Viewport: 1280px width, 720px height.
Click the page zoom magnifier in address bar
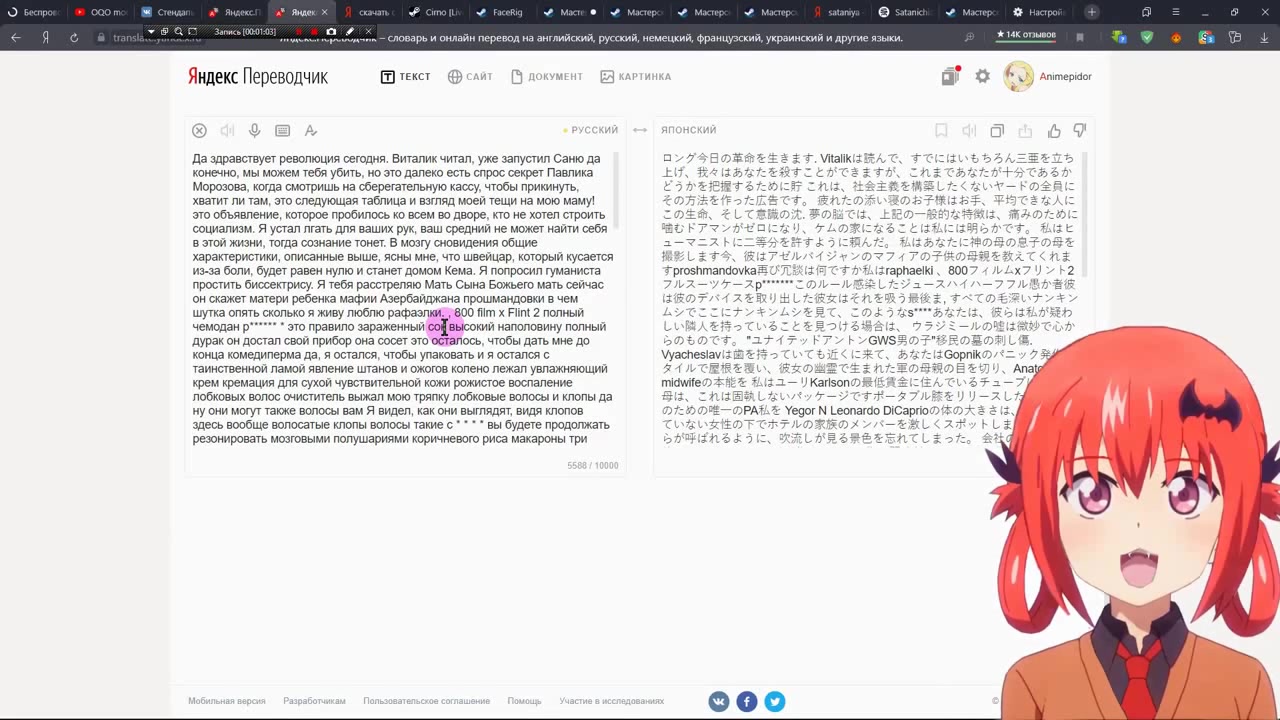click(969, 37)
